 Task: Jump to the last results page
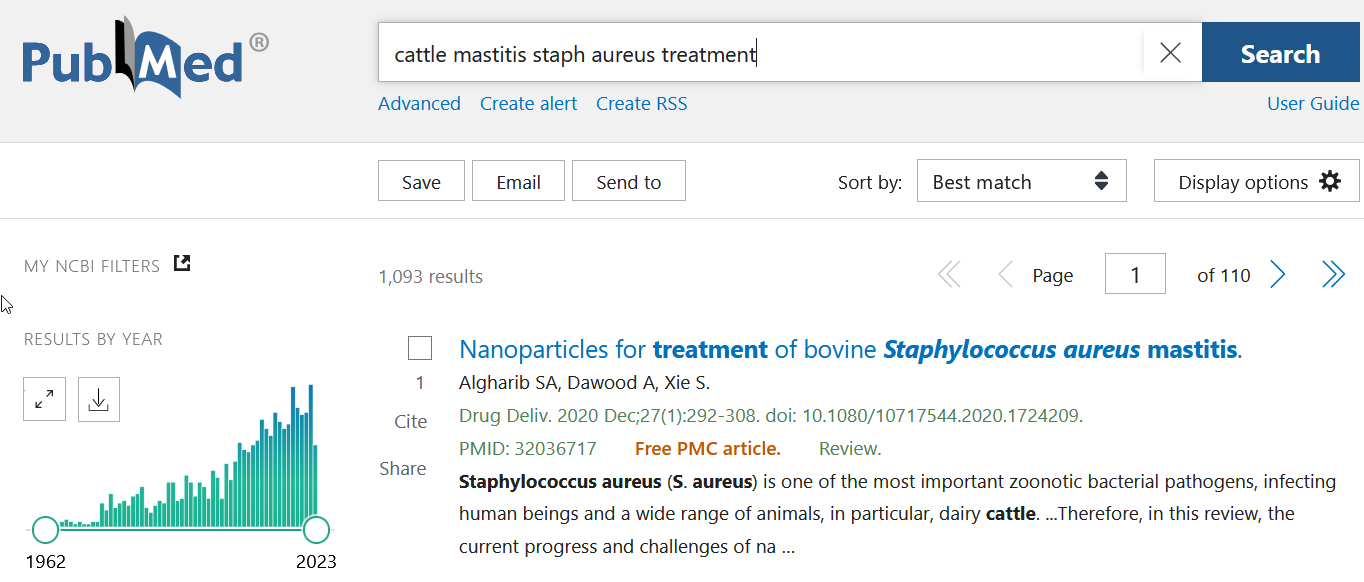point(1333,275)
